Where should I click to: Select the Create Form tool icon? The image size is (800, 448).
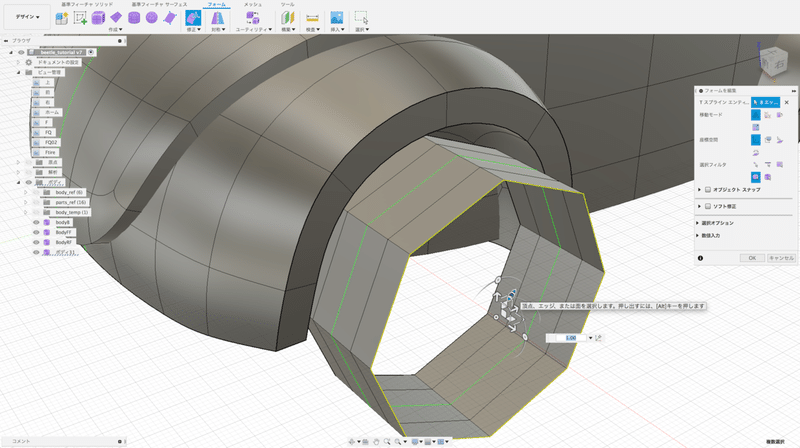pyautogui.click(x=62, y=18)
